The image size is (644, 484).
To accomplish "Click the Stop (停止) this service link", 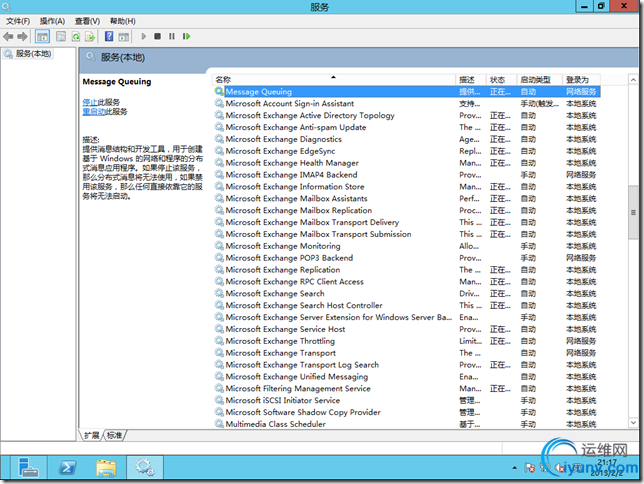I will [x=90, y=102].
